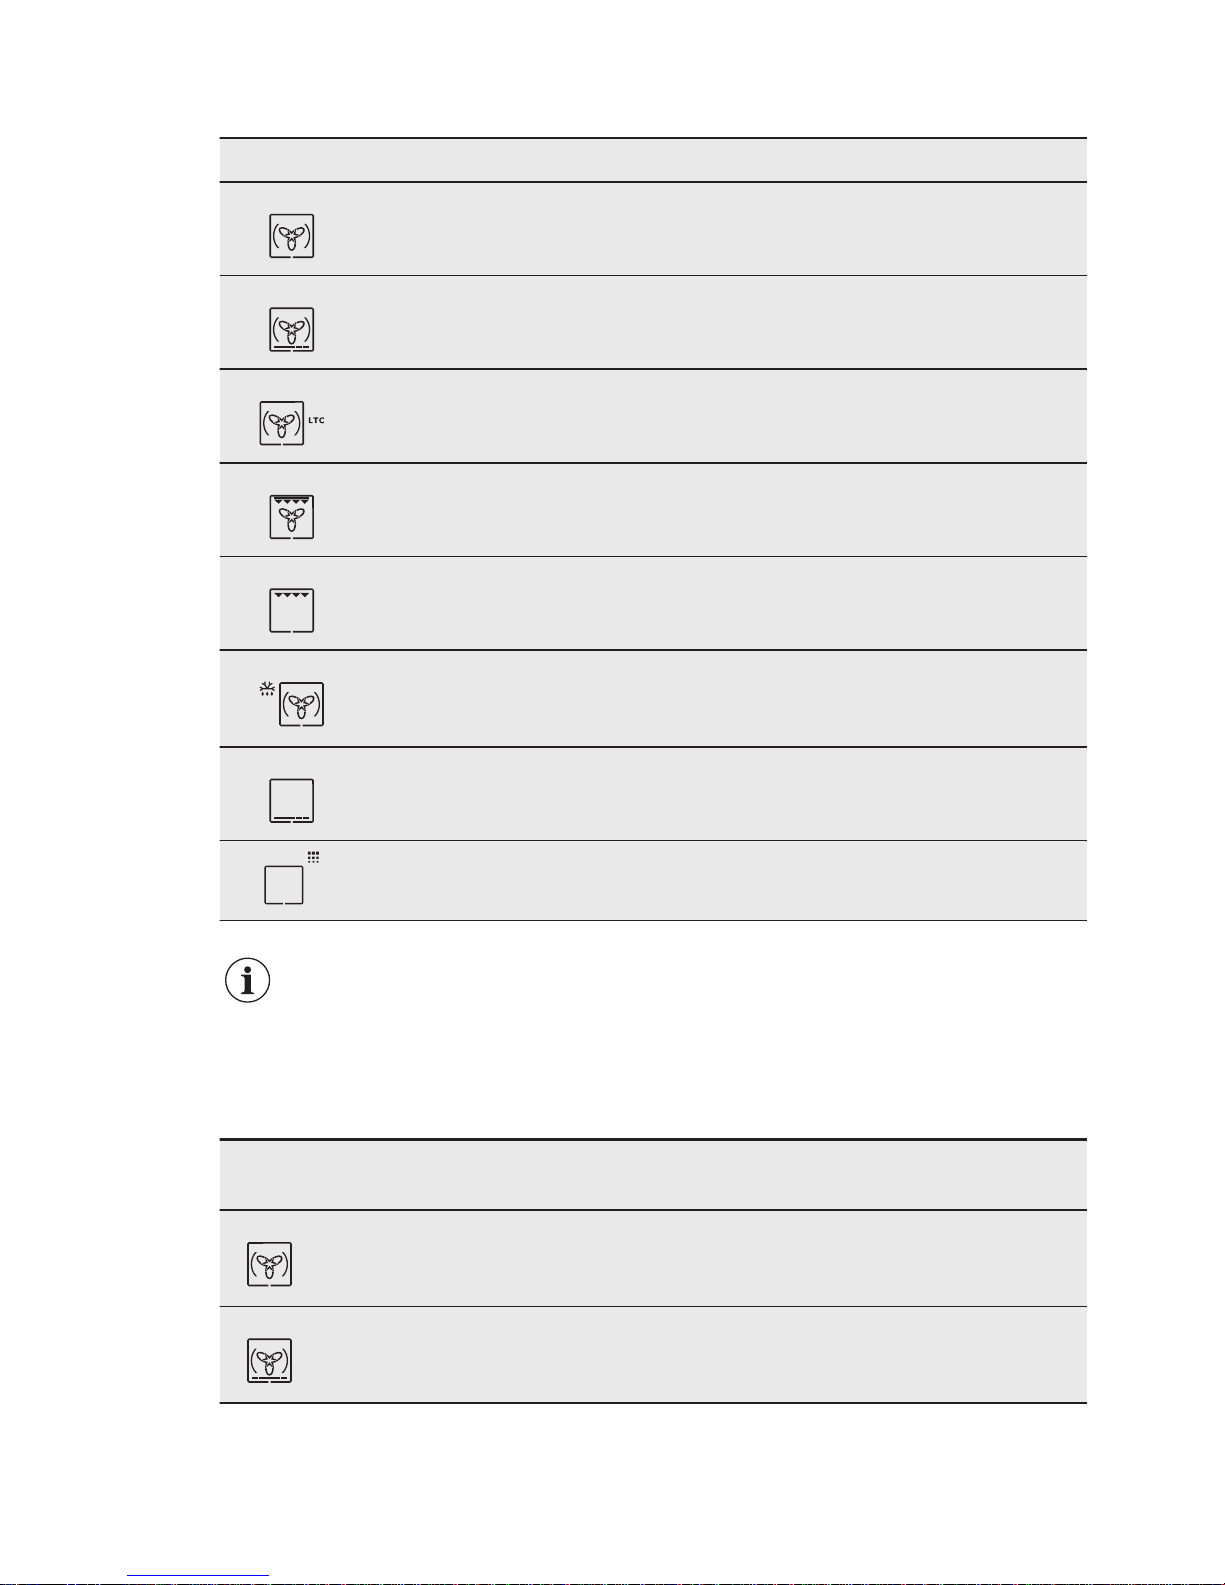This screenshot has height=1585, width=1225.
Task: Pick the grill-only oven icon without the fan
Action: (x=292, y=610)
